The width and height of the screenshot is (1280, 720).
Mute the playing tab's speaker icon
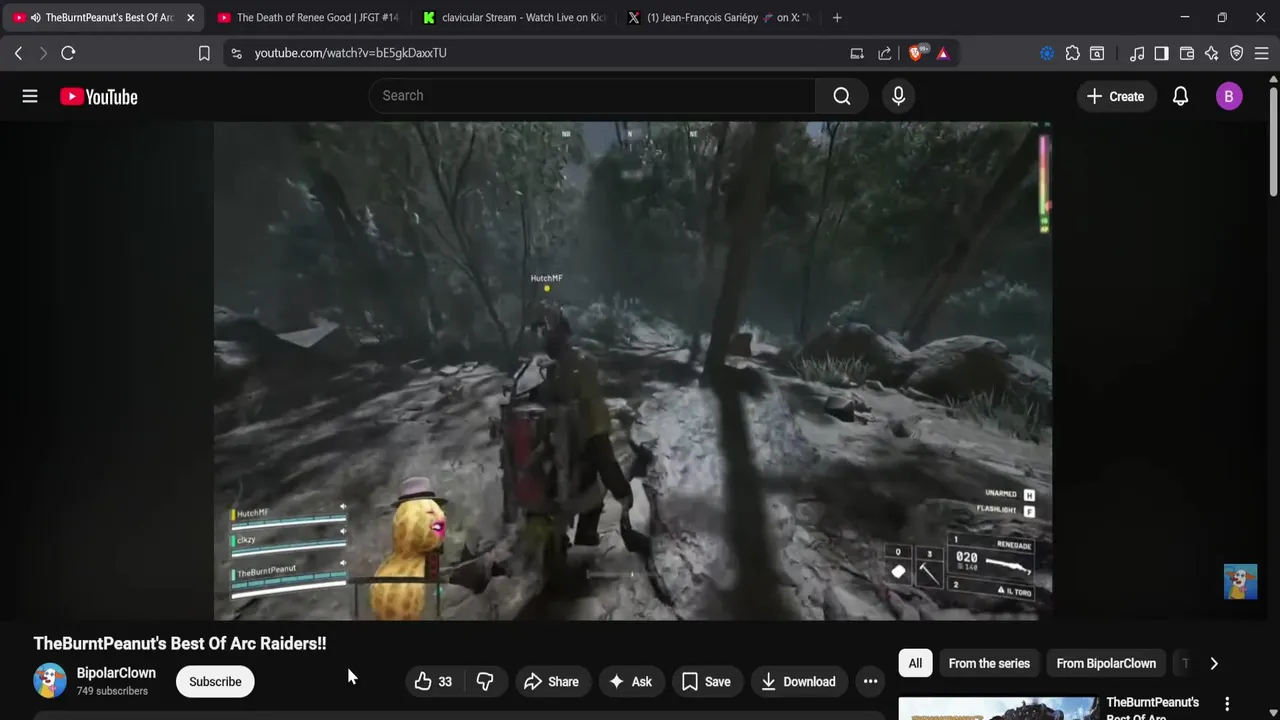coord(35,18)
